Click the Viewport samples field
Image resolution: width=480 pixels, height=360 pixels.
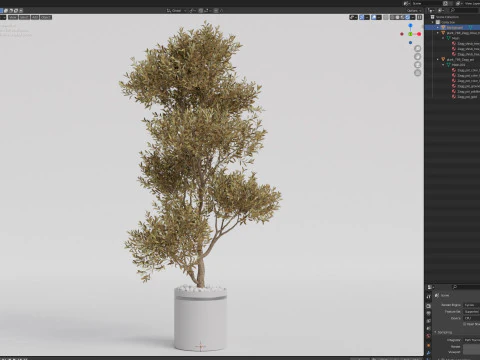(x=471, y=352)
